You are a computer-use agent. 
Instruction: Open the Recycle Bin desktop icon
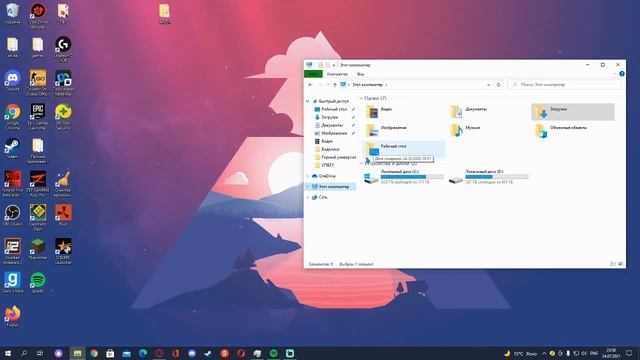pos(12,13)
